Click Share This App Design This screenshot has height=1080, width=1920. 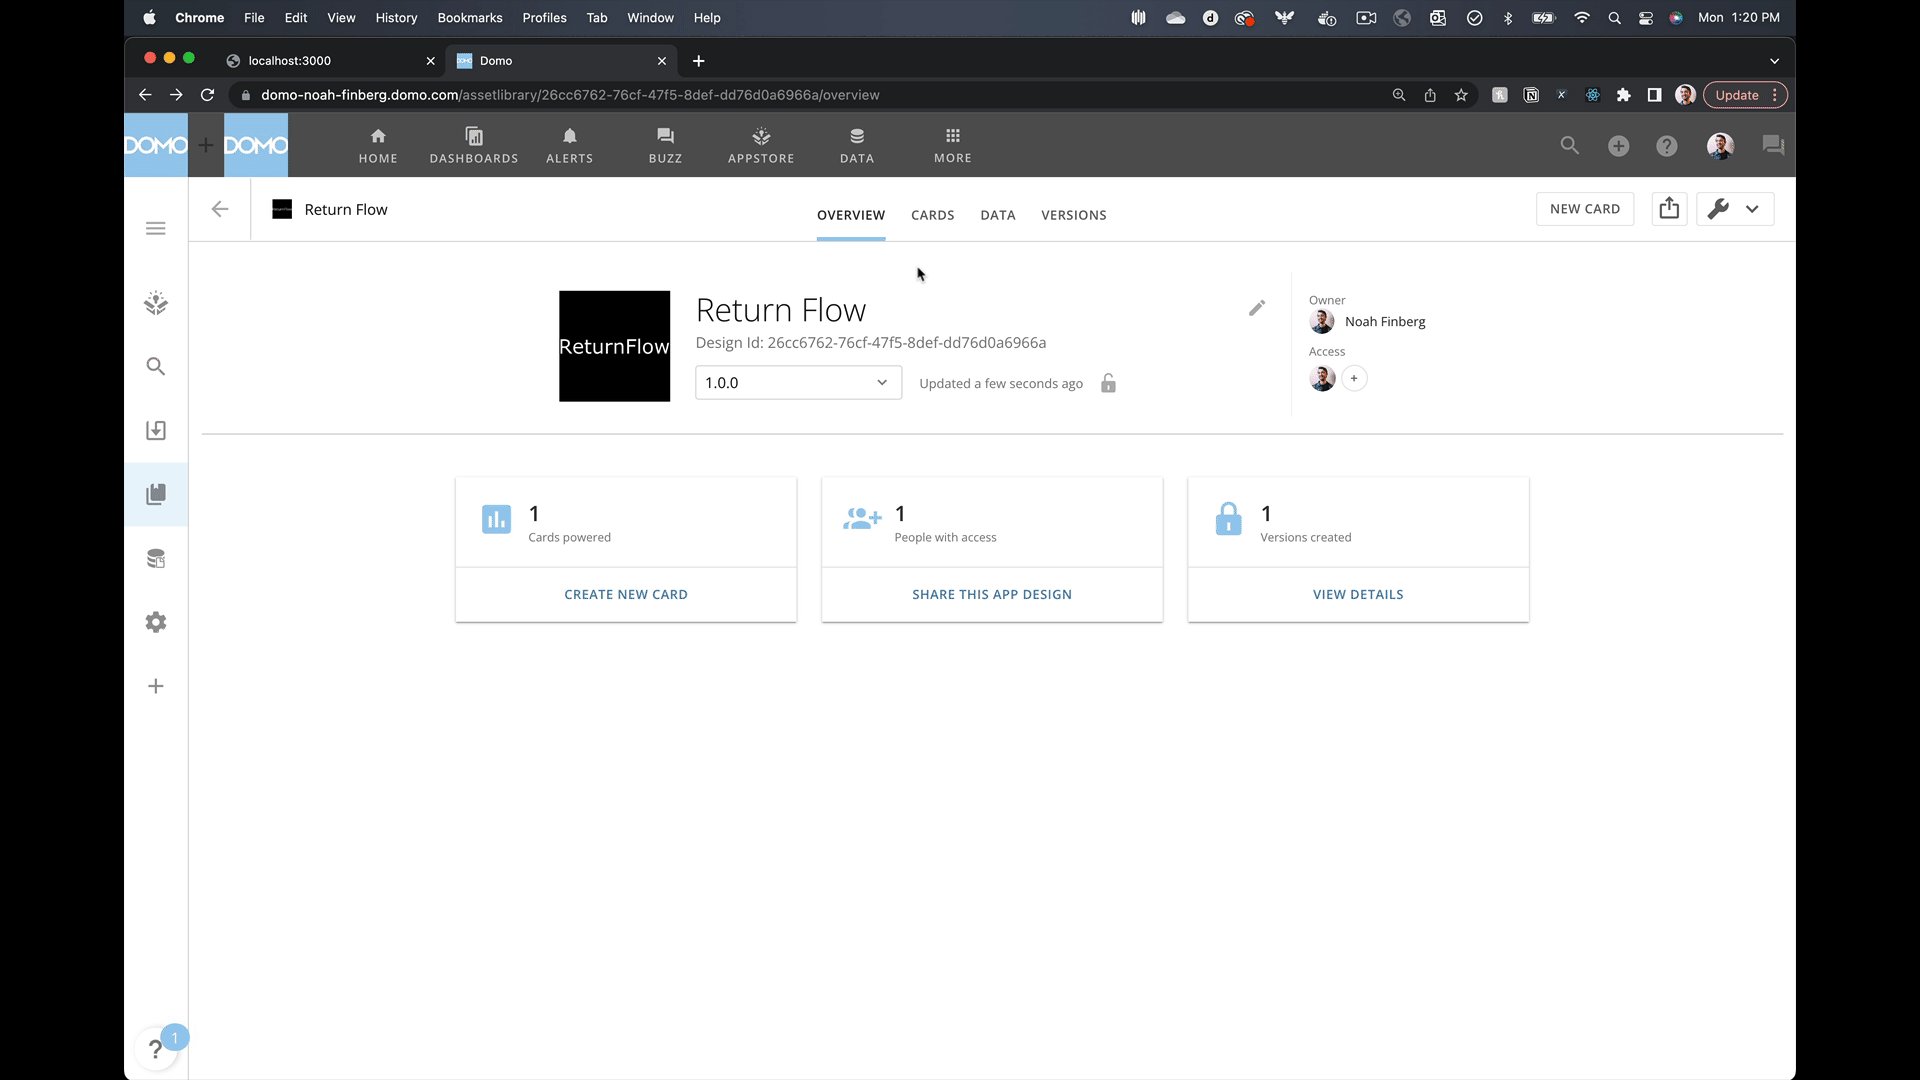click(x=991, y=594)
